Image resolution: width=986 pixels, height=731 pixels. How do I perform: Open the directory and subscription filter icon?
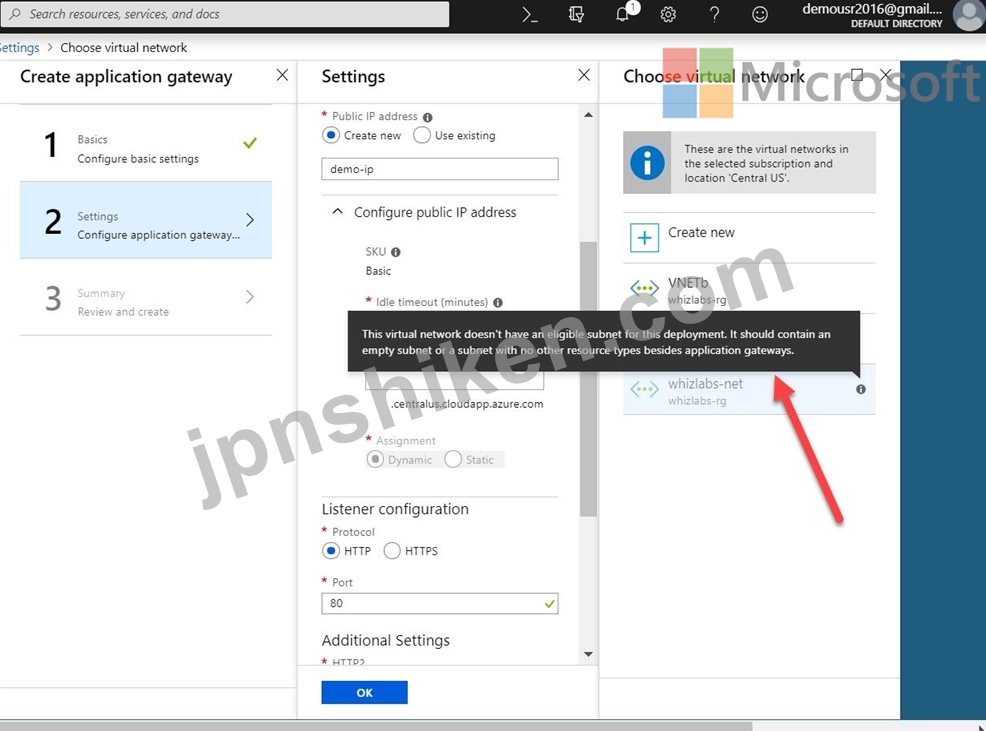click(576, 14)
